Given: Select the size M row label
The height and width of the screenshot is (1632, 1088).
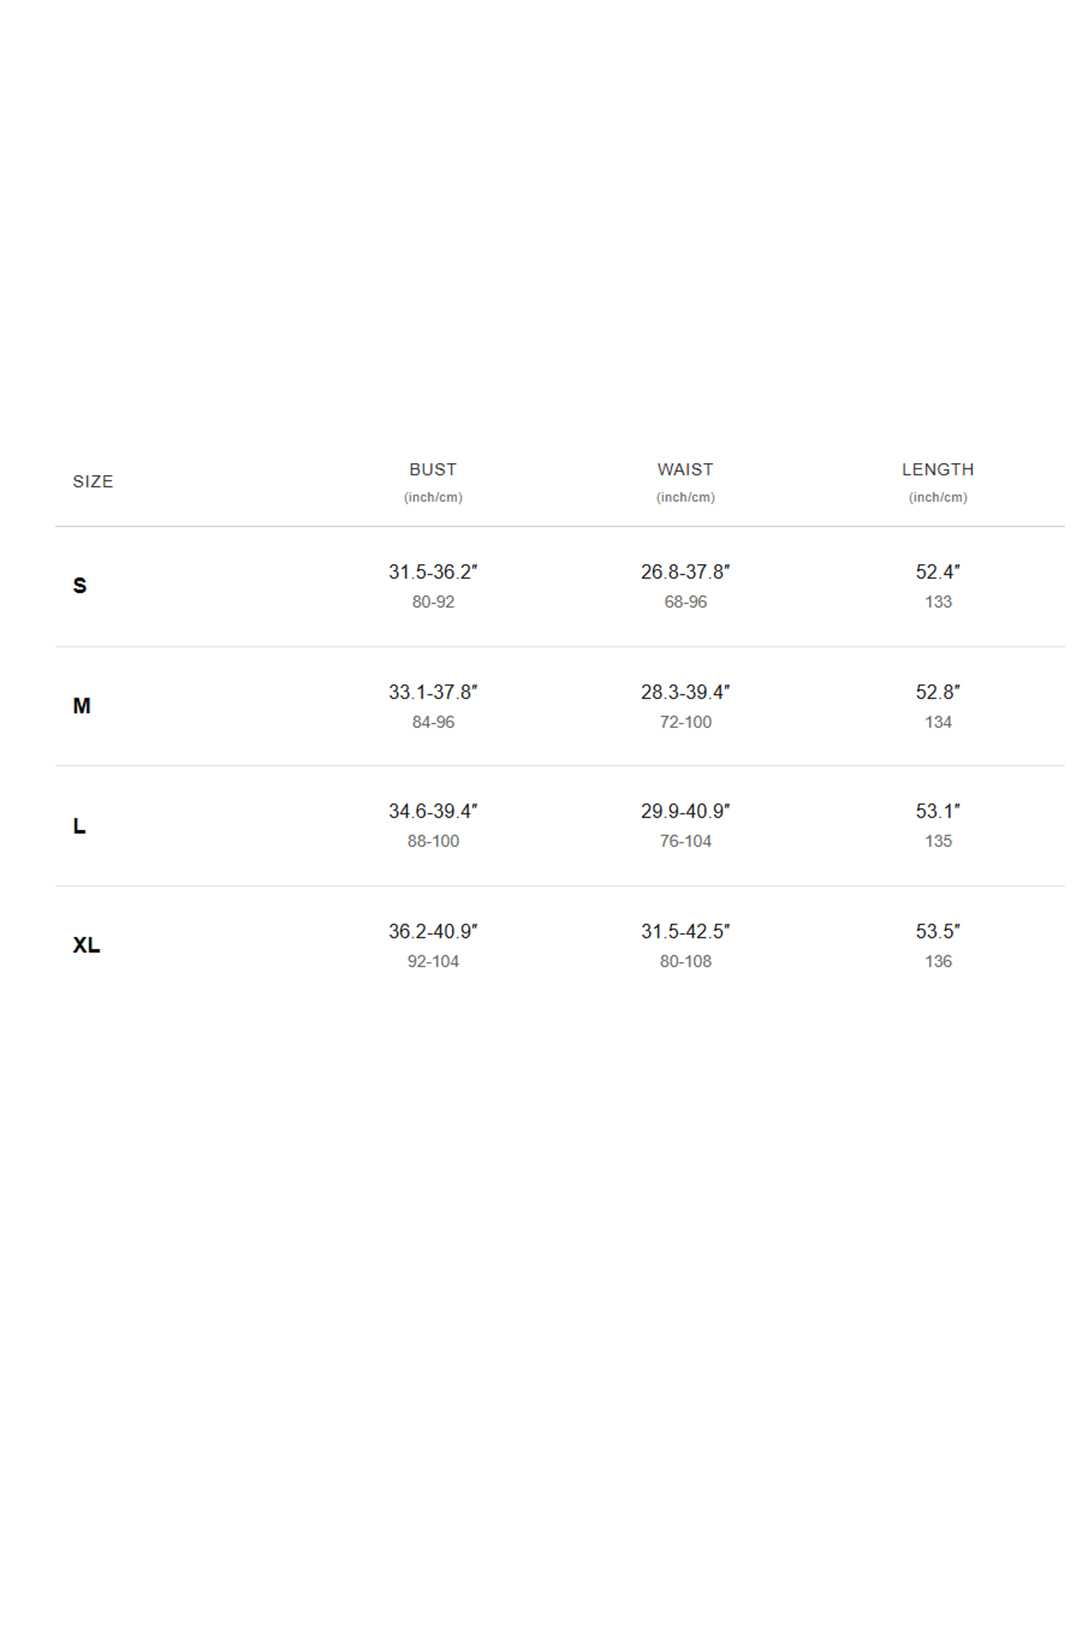Looking at the screenshot, I should [x=82, y=706].
